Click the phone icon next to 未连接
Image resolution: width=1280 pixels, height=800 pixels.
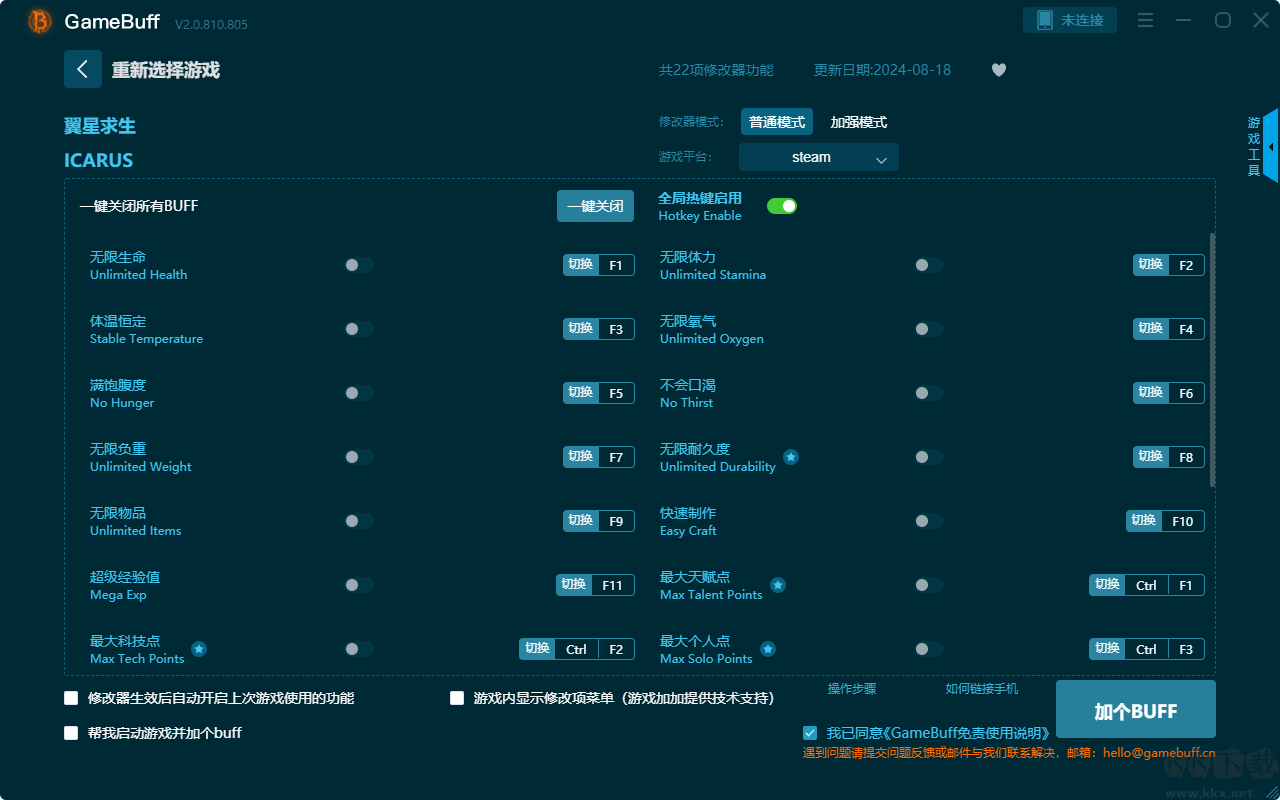[1045, 20]
